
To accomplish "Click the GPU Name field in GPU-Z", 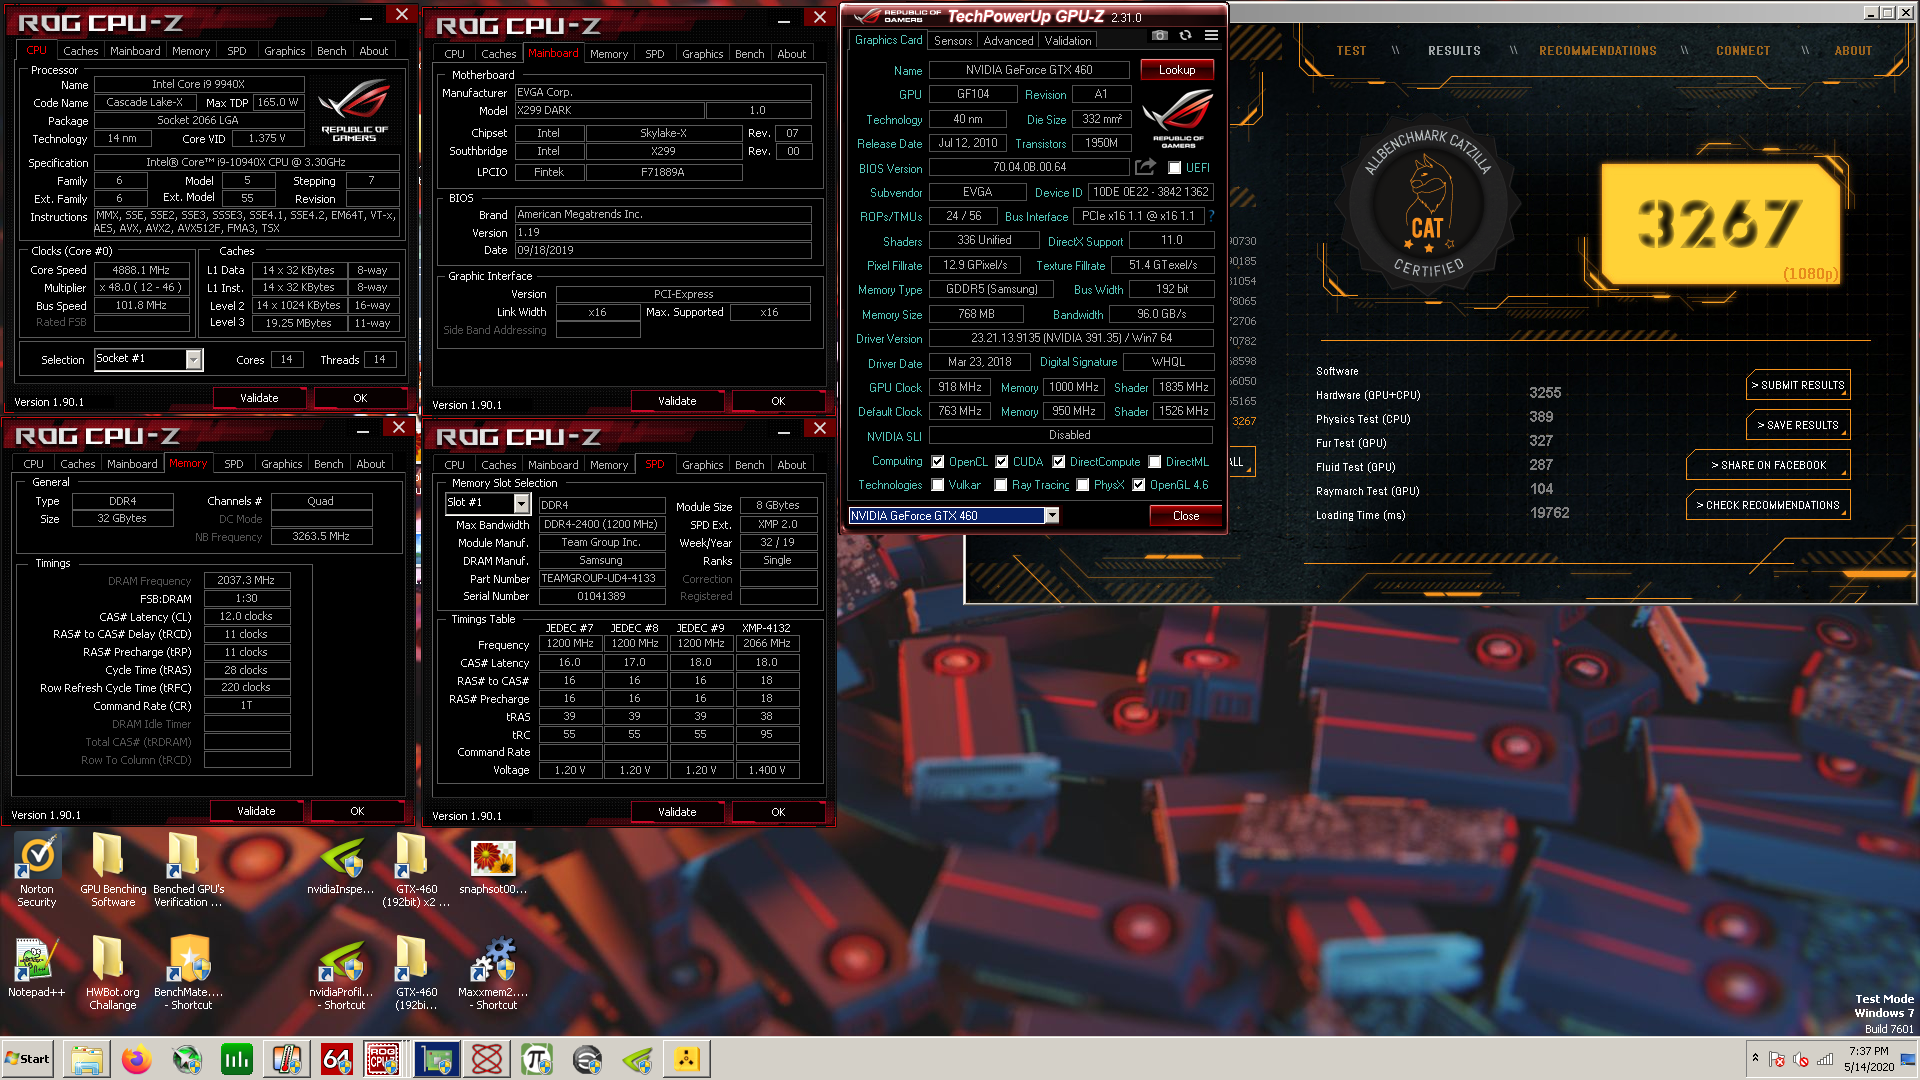I will 1028,70.
